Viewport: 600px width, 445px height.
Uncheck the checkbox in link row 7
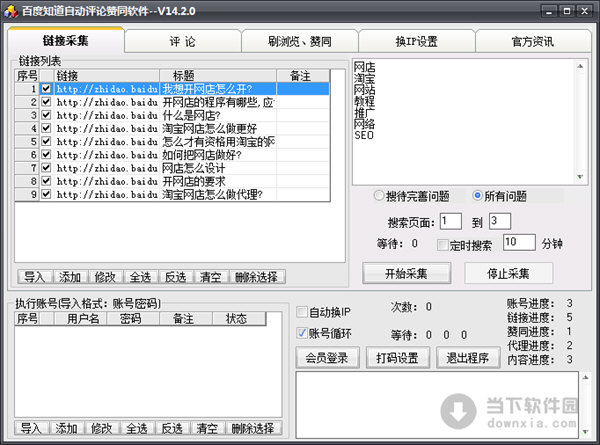[46, 168]
